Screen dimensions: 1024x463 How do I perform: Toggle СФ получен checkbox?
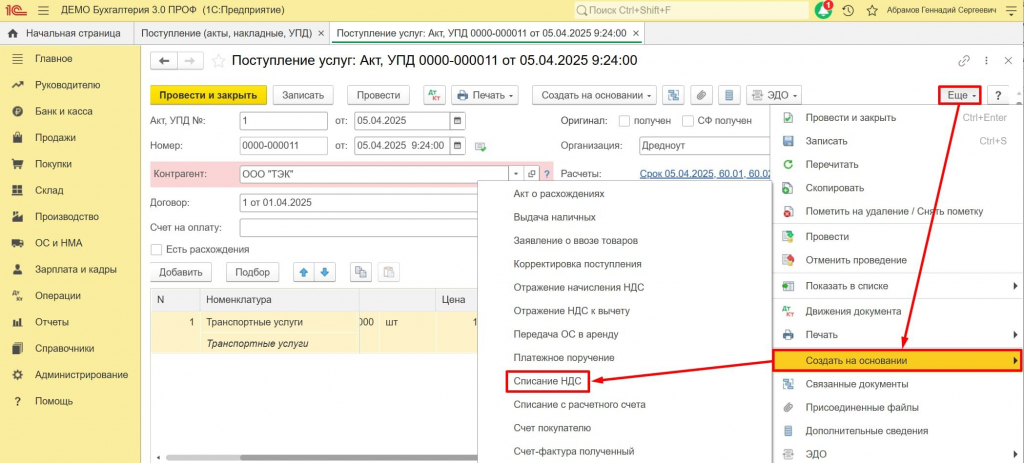pyautogui.click(x=688, y=121)
